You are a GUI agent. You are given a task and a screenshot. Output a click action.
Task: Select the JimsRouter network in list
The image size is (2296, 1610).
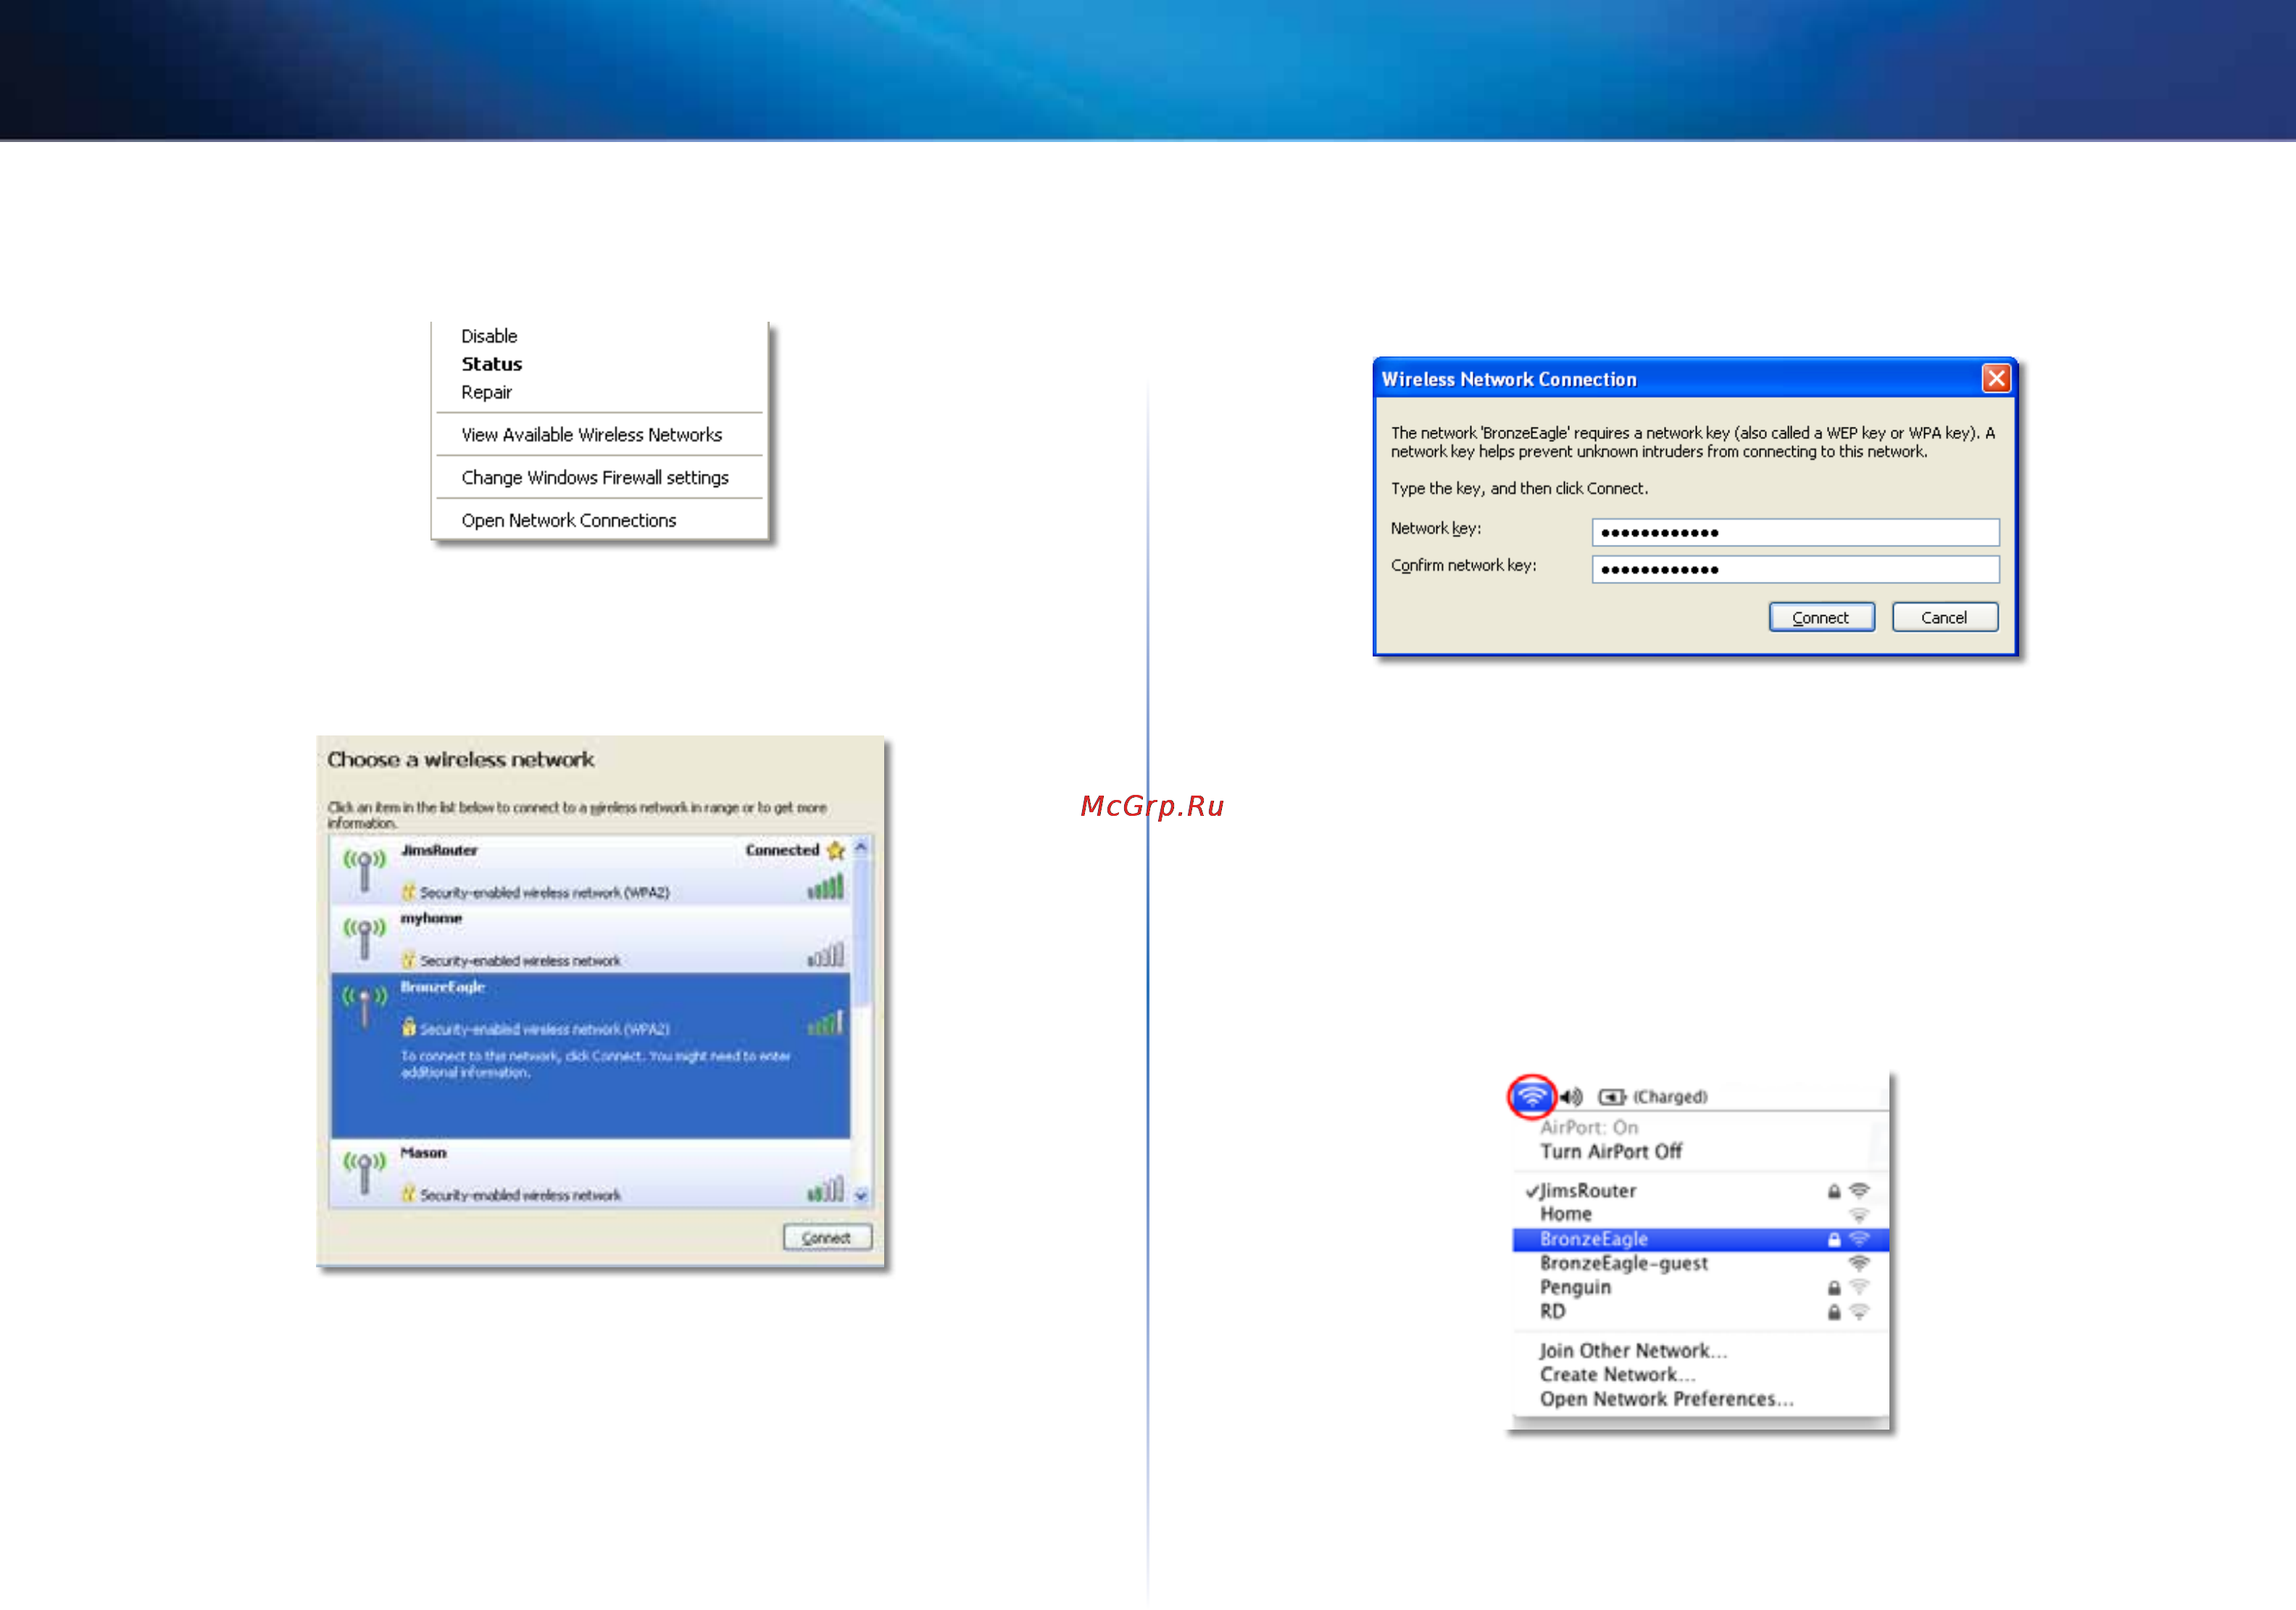[x=590, y=870]
